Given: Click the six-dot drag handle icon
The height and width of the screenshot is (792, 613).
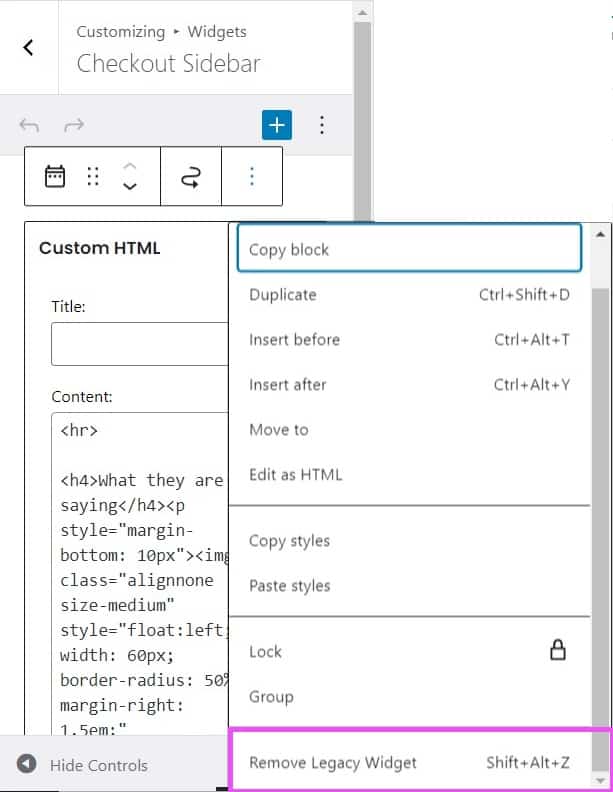Looking at the screenshot, I should (x=93, y=177).
